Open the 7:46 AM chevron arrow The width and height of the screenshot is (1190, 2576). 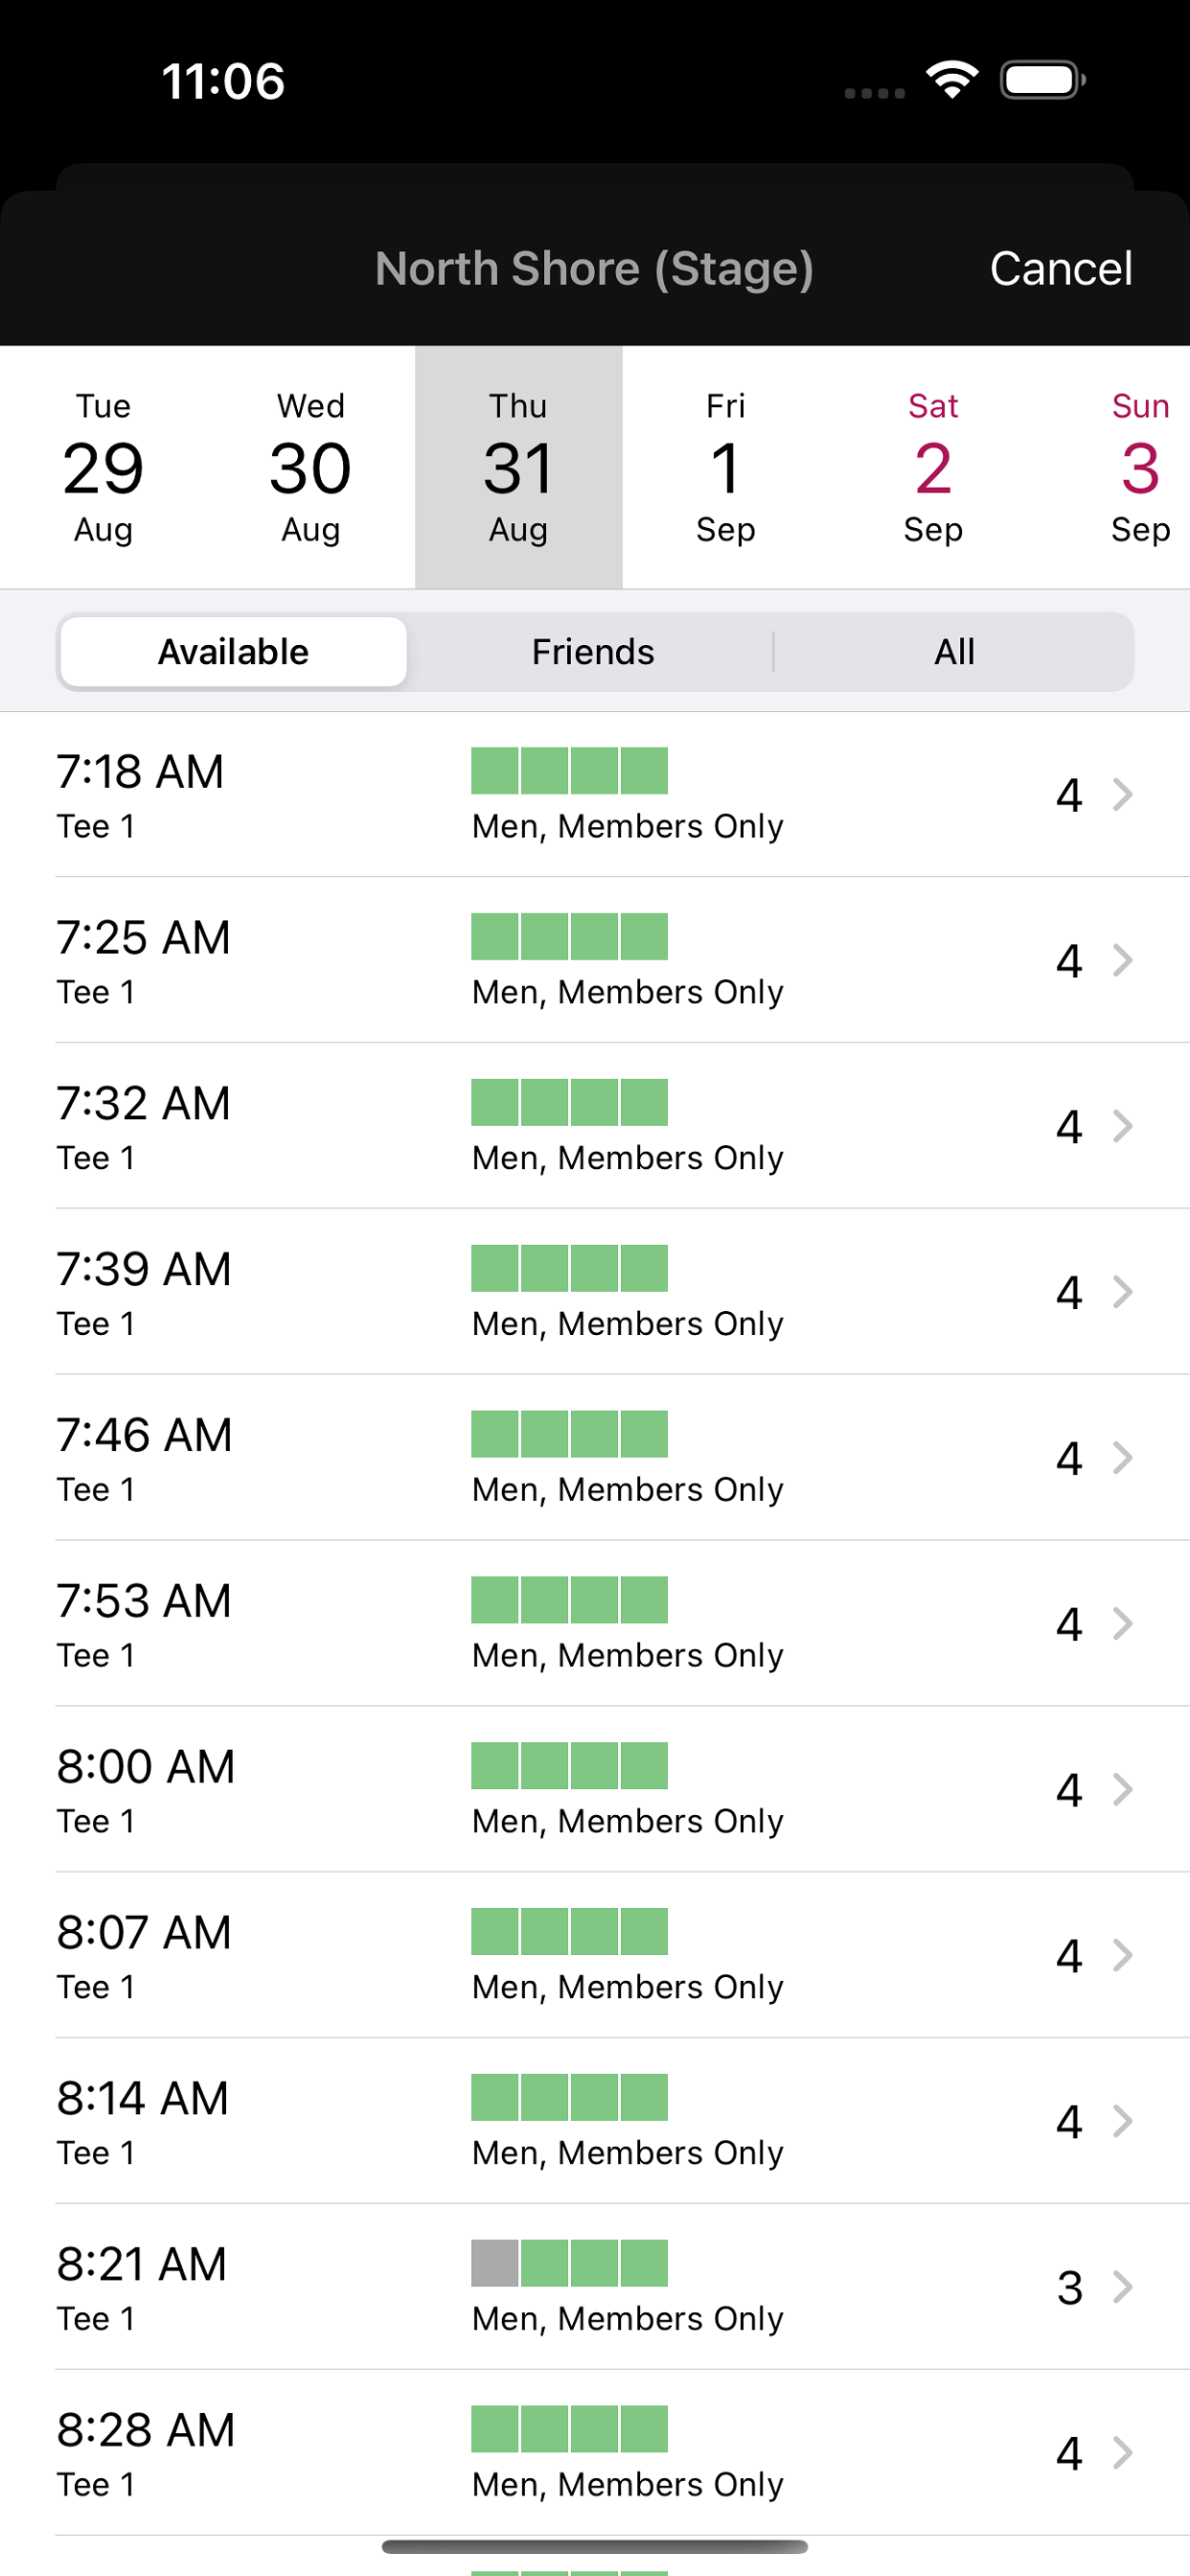coord(1122,1458)
